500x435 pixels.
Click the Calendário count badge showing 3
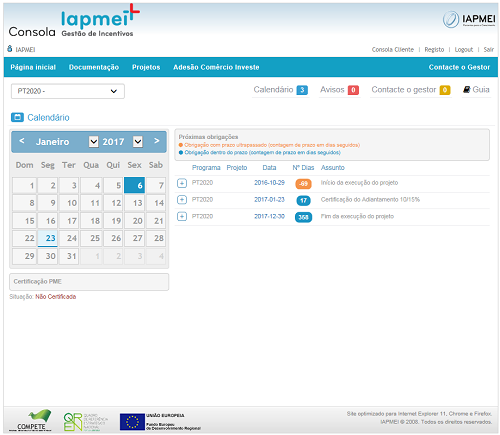(302, 90)
